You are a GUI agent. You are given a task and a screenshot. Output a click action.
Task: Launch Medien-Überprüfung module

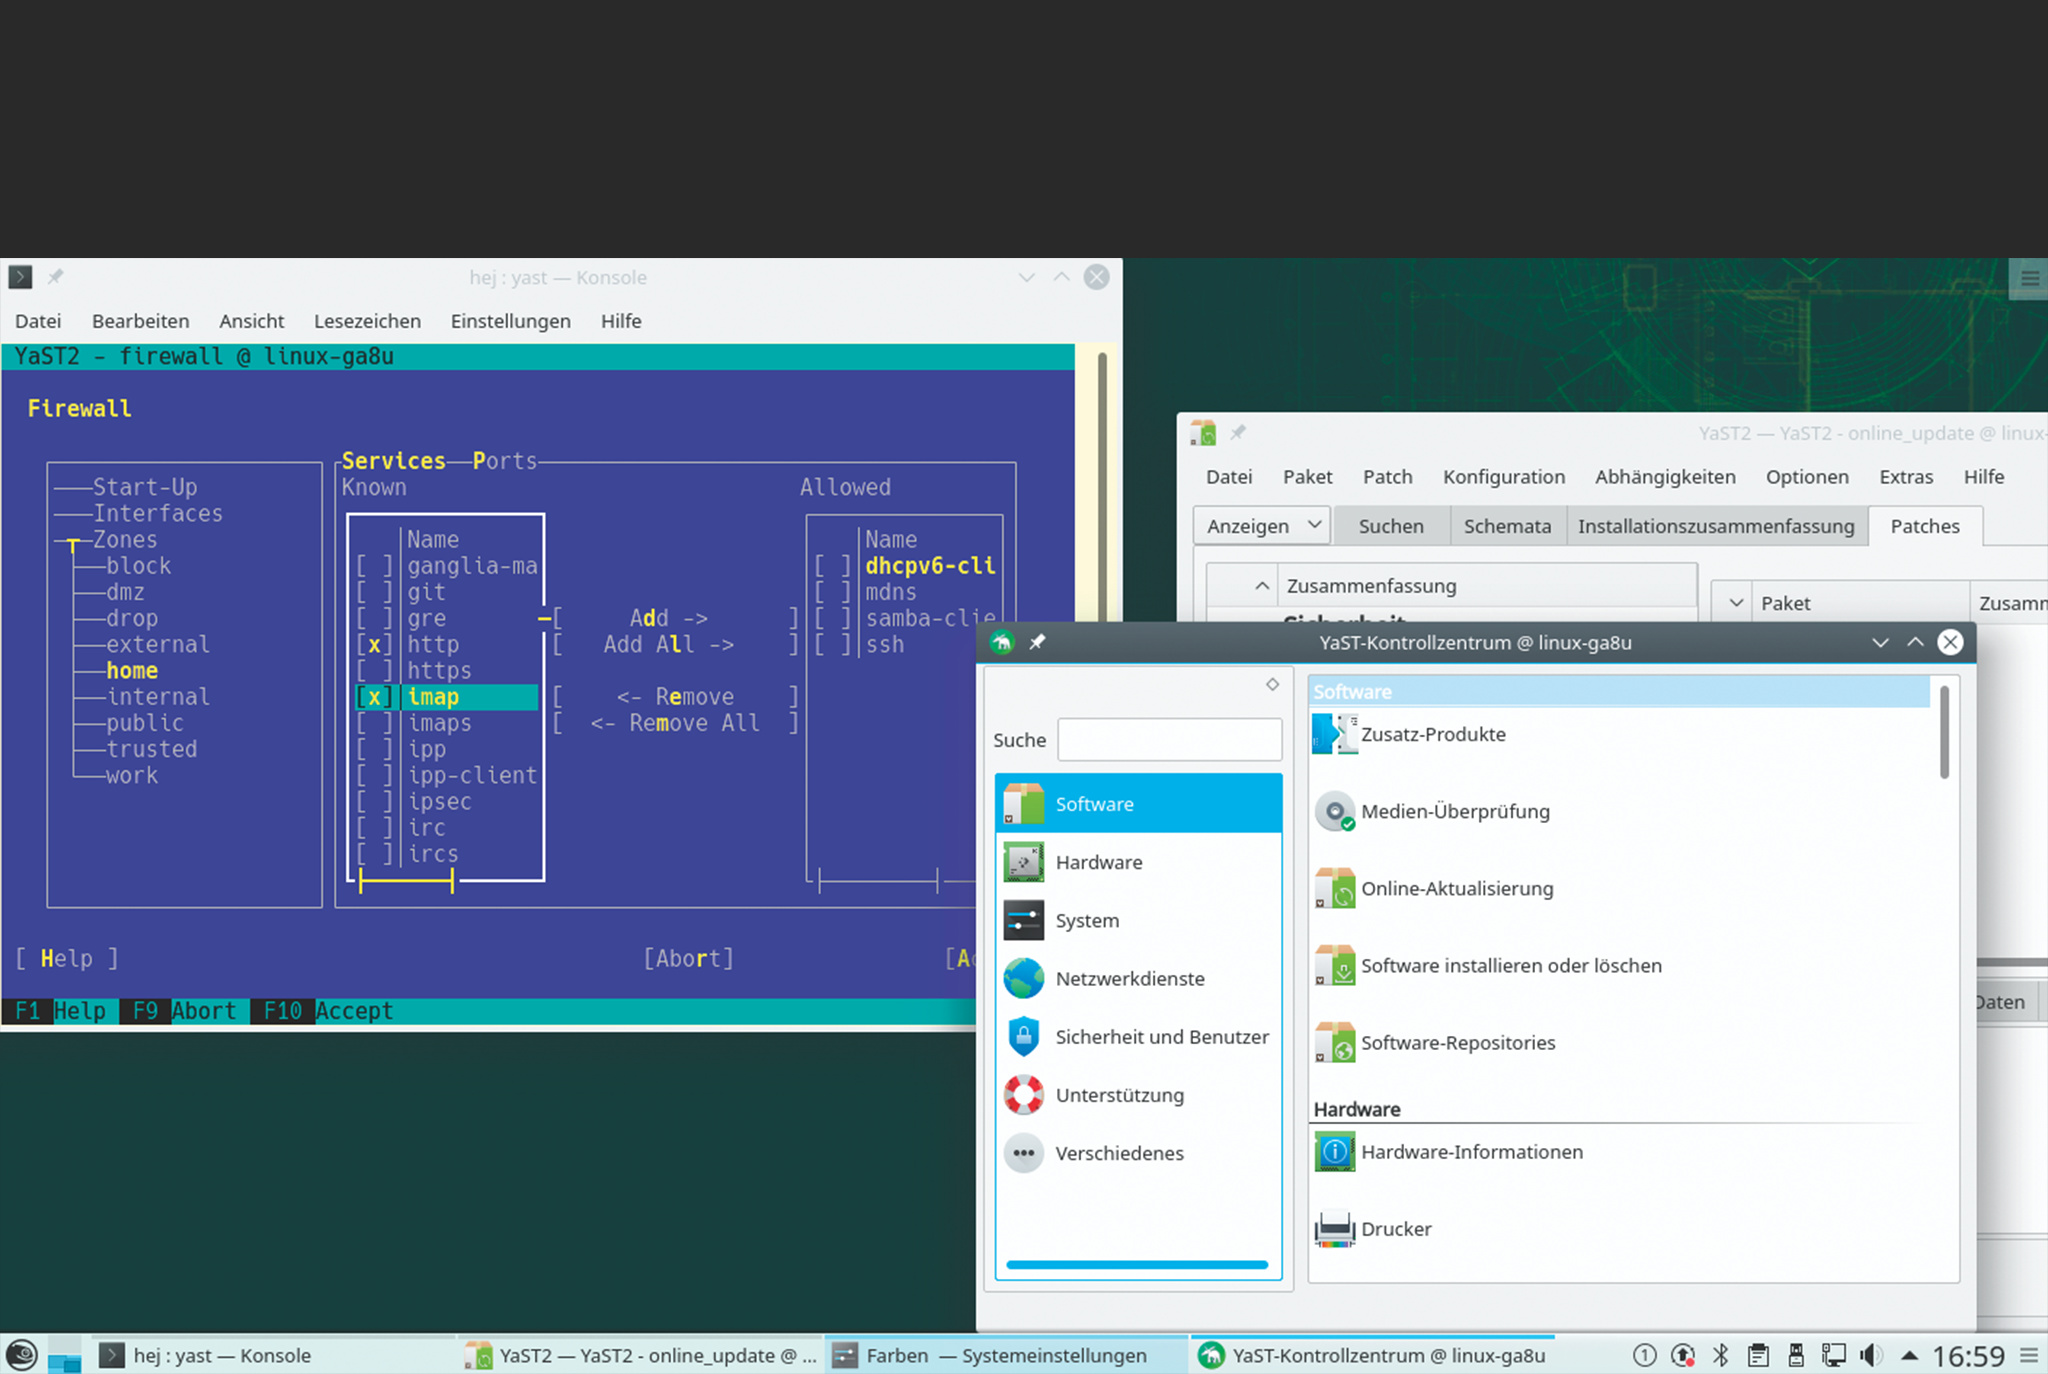[x=1454, y=811]
